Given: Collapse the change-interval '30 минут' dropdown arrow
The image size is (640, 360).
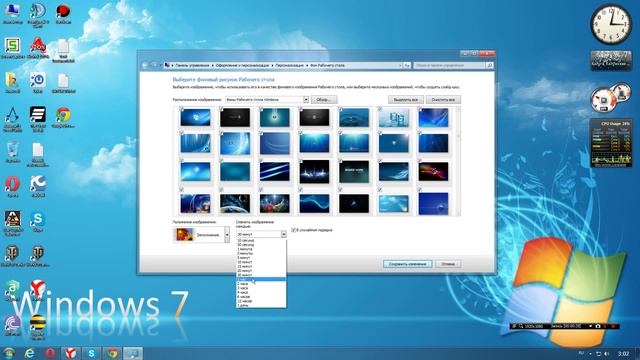Looking at the screenshot, I should tap(283, 234).
